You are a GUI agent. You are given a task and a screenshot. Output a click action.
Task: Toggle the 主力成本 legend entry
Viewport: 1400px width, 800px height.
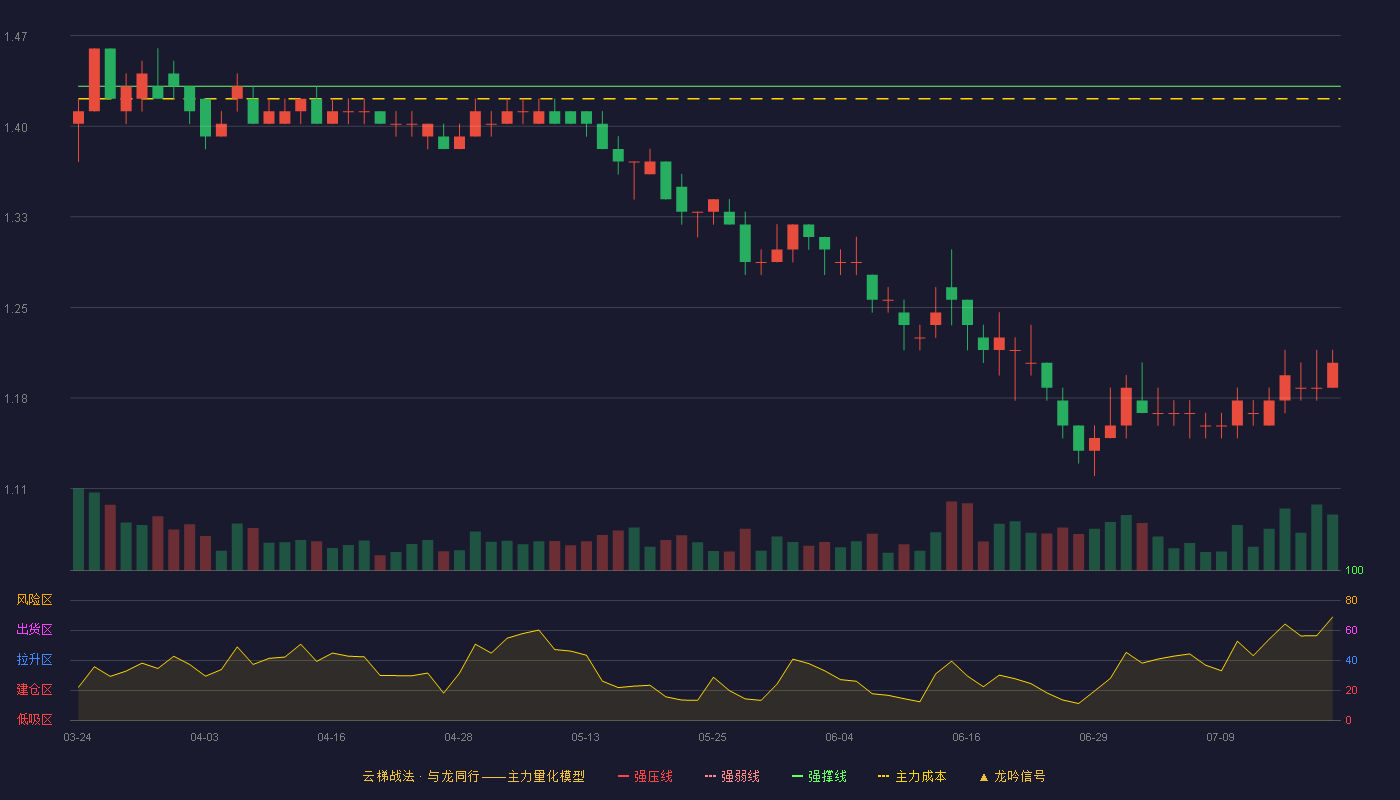(911, 776)
